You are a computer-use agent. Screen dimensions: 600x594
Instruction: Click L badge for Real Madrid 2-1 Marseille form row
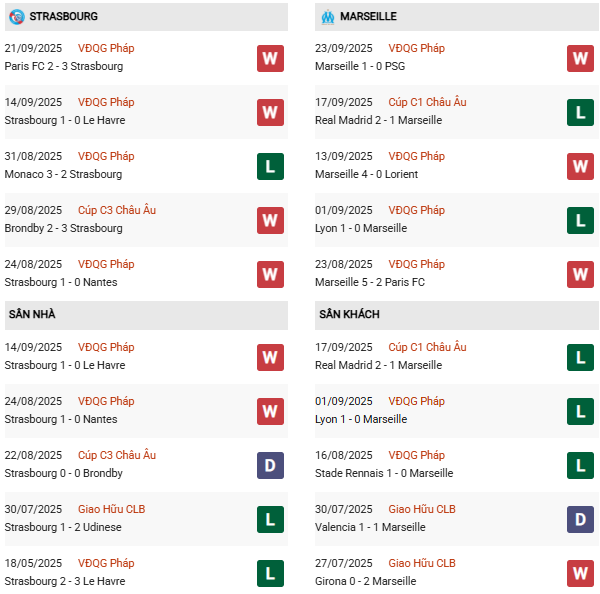pyautogui.click(x=580, y=112)
